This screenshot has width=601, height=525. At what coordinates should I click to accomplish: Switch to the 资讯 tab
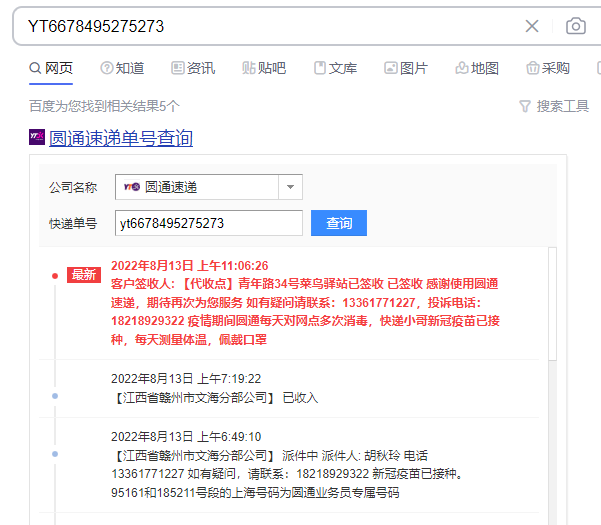click(193, 68)
